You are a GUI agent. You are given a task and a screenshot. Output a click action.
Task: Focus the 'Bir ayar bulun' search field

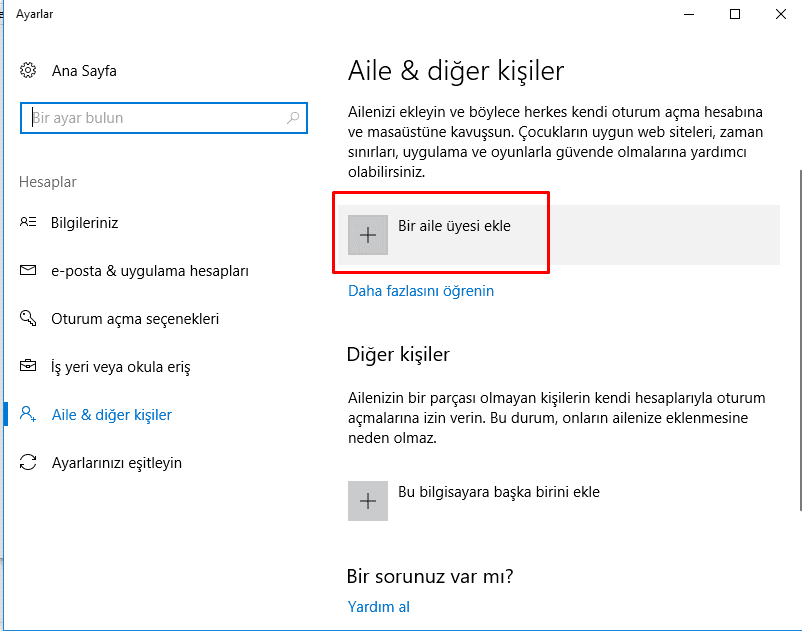click(x=155, y=118)
